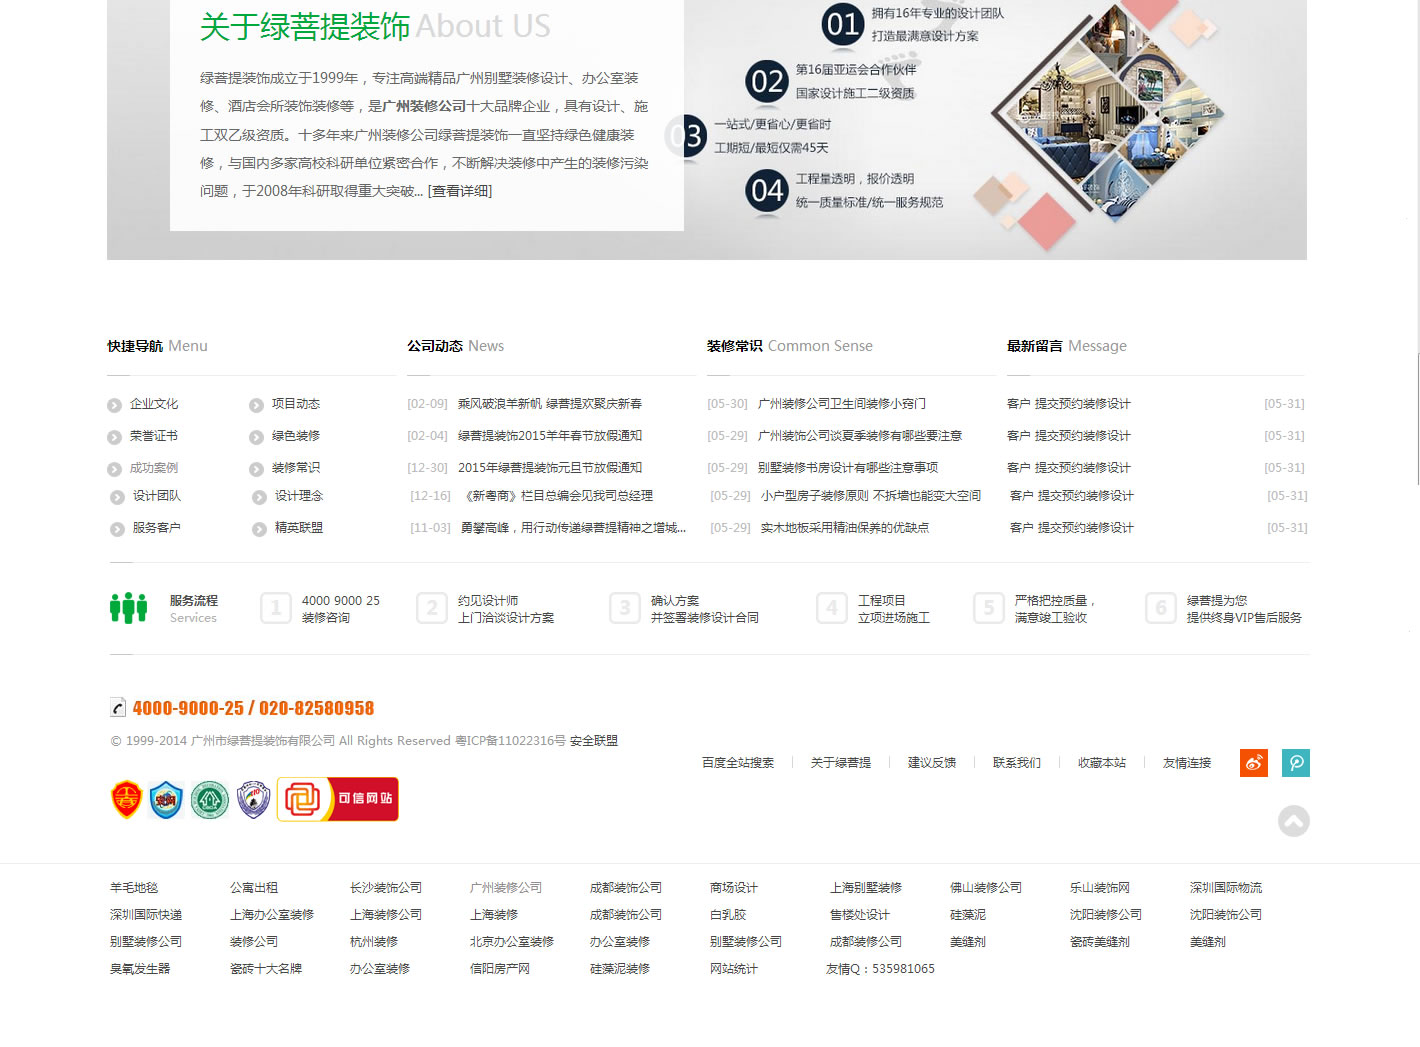This screenshot has height=1047, width=1420.
Task: Open the 查看详细 link in About Us
Action: [x=460, y=191]
